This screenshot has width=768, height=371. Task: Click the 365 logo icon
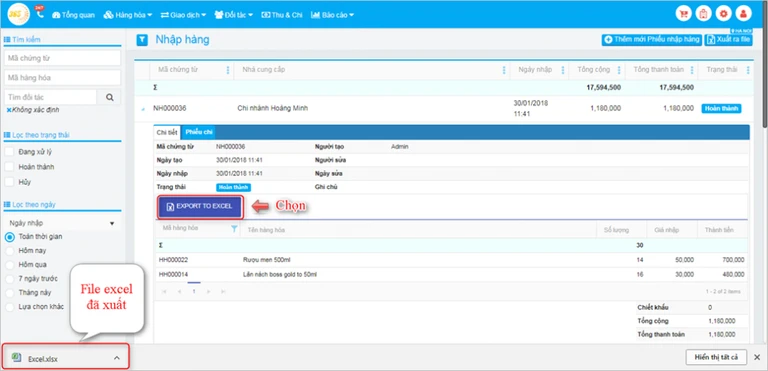coord(19,14)
